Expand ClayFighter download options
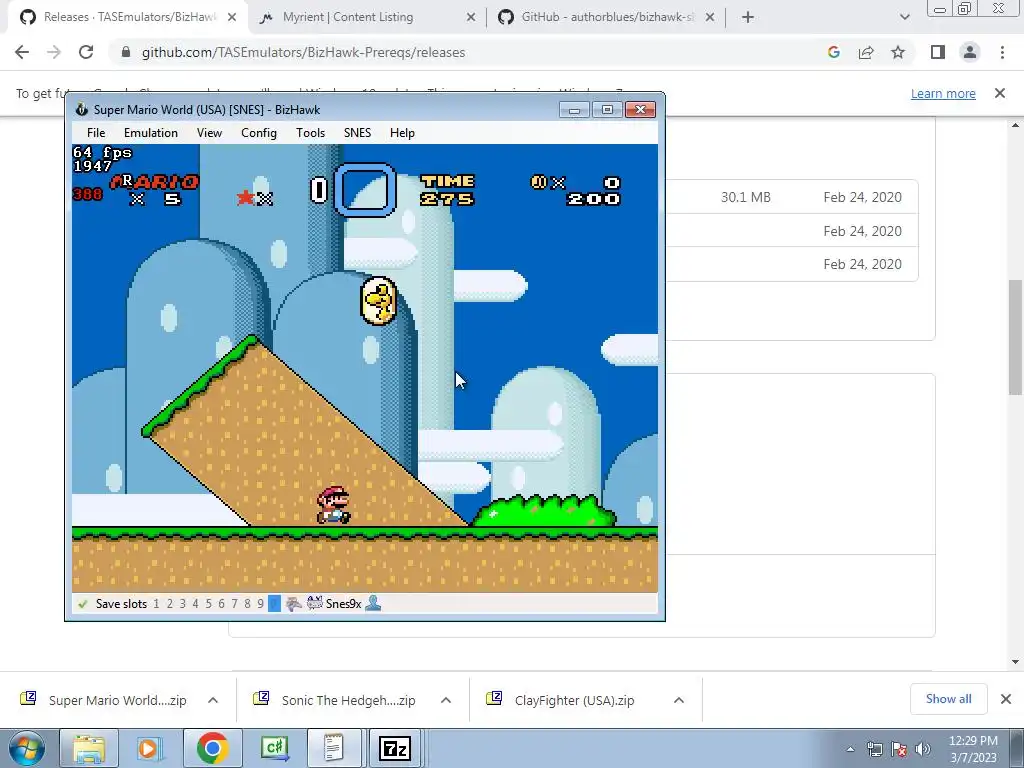The image size is (1024, 768). 679,700
